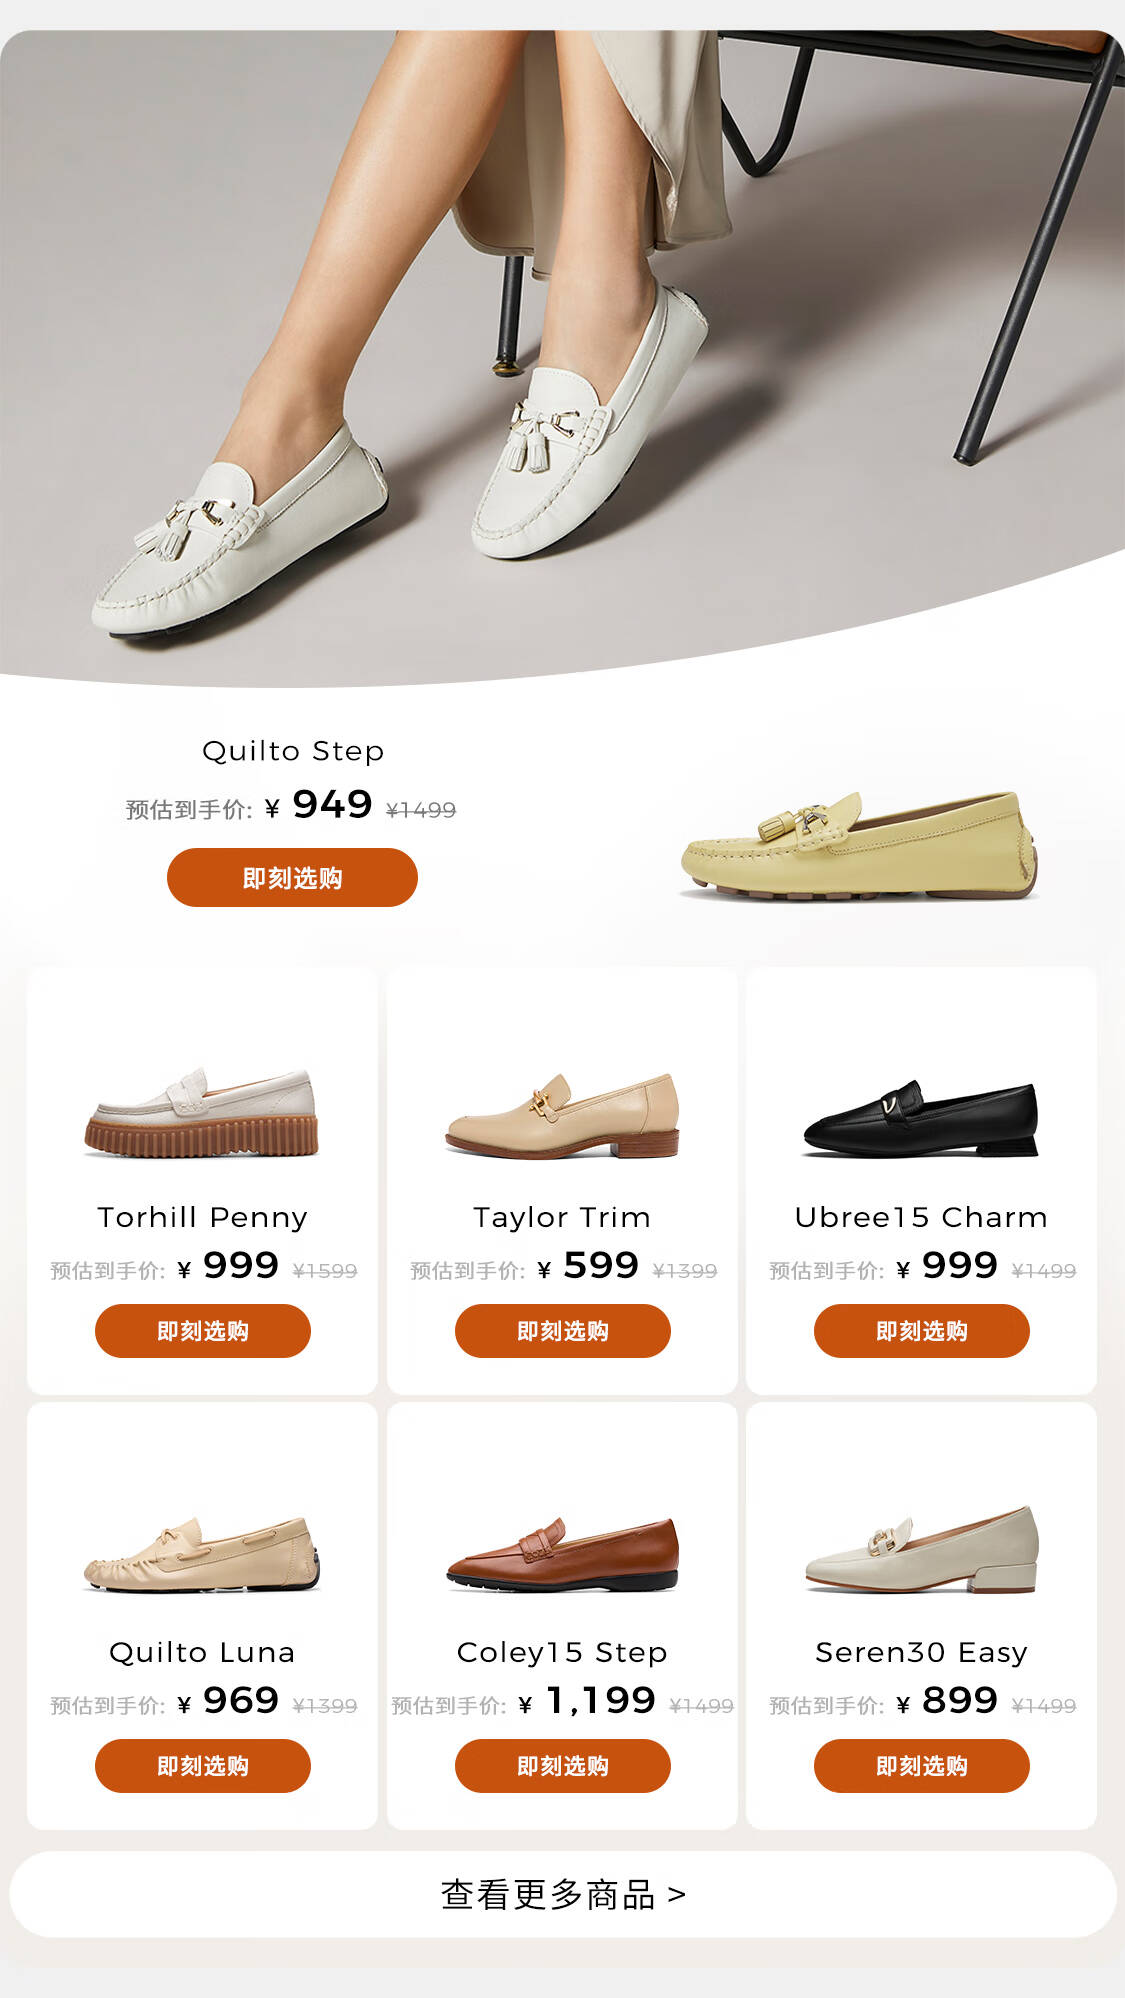Click 即刻选购 under Torhill Penny
1125x1998 pixels.
pos(203,1331)
